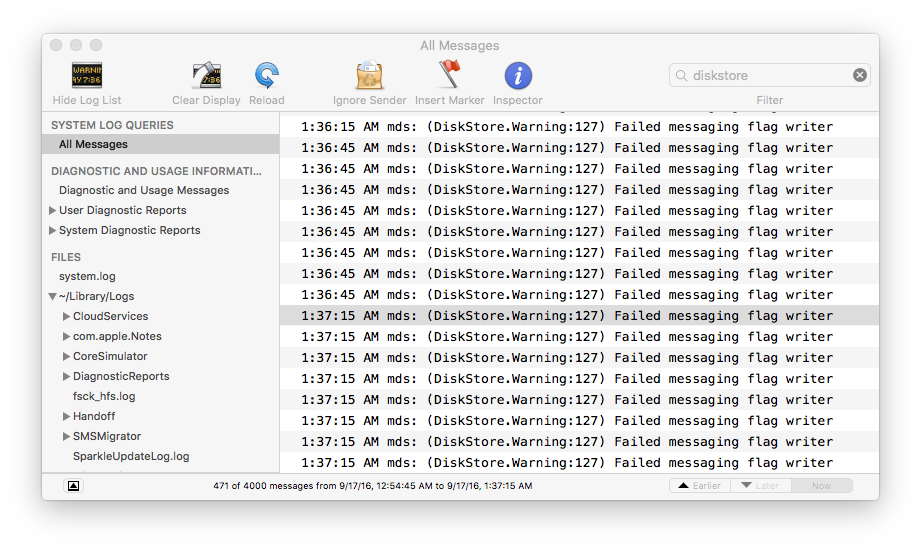Image resolution: width=921 pixels, height=550 pixels.
Task: Click the SYSTEM LOG QUERIES header
Action: tap(112, 125)
